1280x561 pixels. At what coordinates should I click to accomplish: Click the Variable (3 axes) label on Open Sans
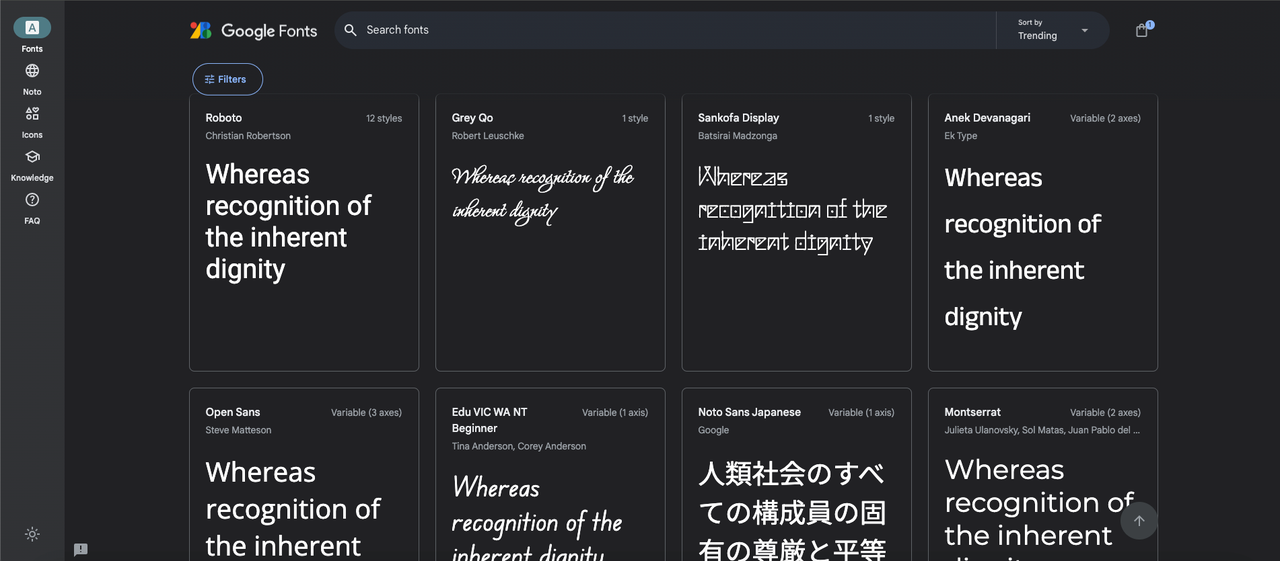pyautogui.click(x=367, y=412)
